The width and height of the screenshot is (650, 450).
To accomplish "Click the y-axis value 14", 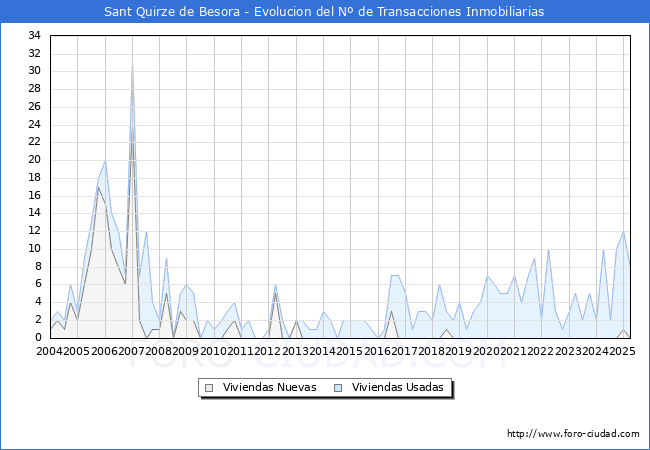I will pyautogui.click(x=34, y=213).
